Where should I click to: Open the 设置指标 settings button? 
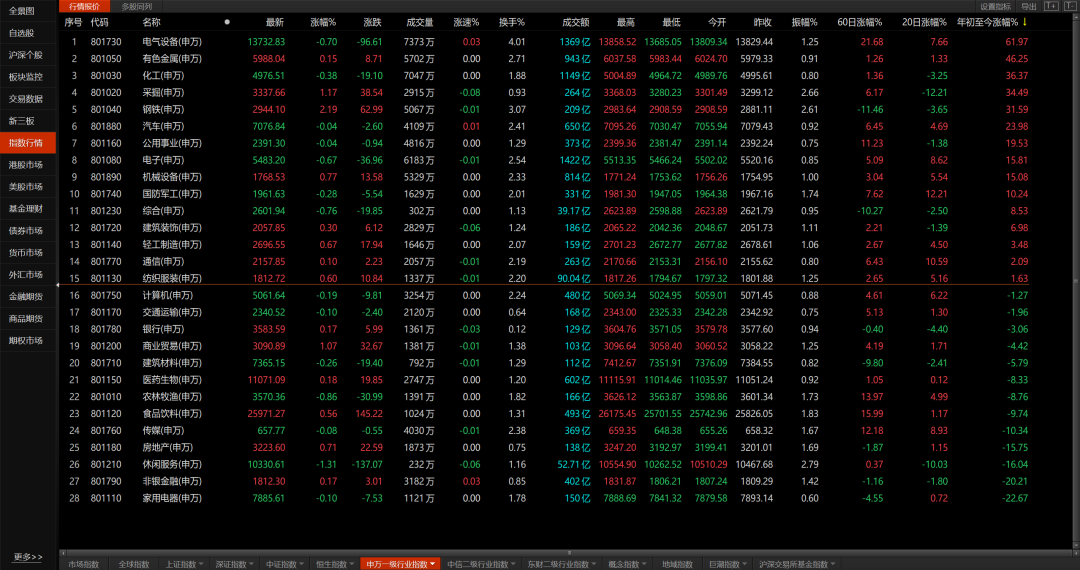click(995, 6)
